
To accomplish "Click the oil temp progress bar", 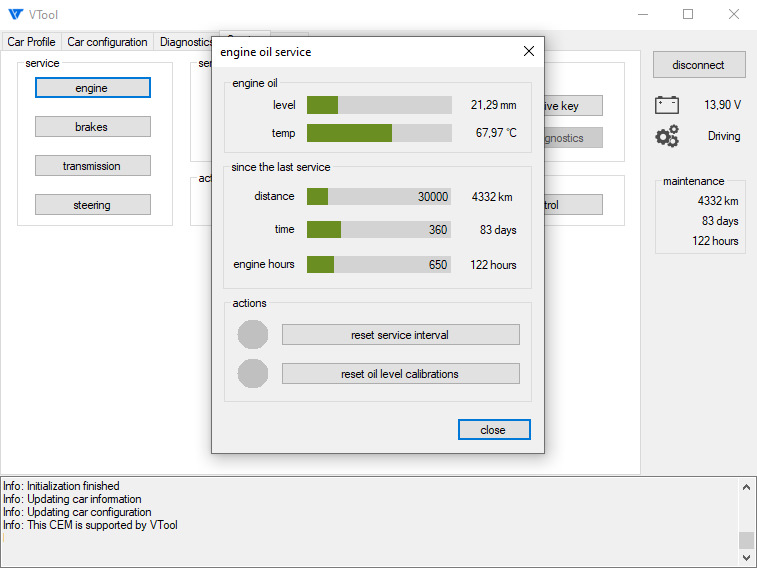I will [379, 133].
